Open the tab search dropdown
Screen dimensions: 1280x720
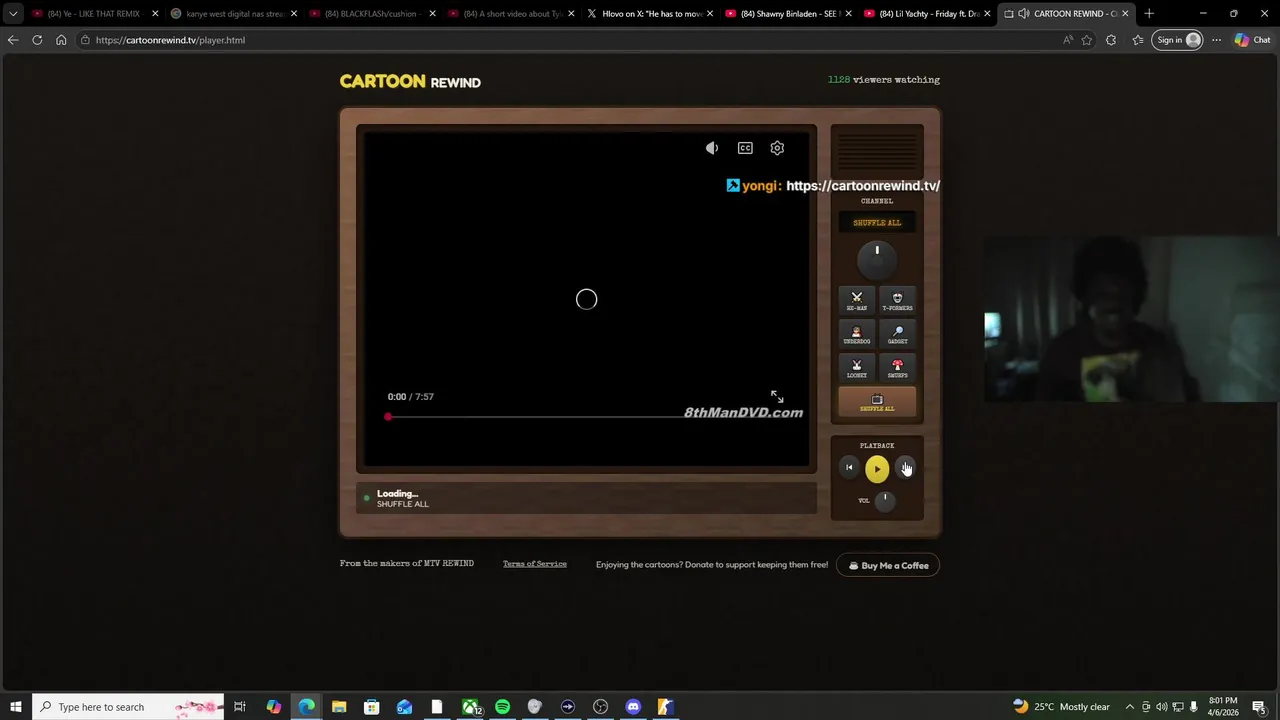tap(13, 14)
